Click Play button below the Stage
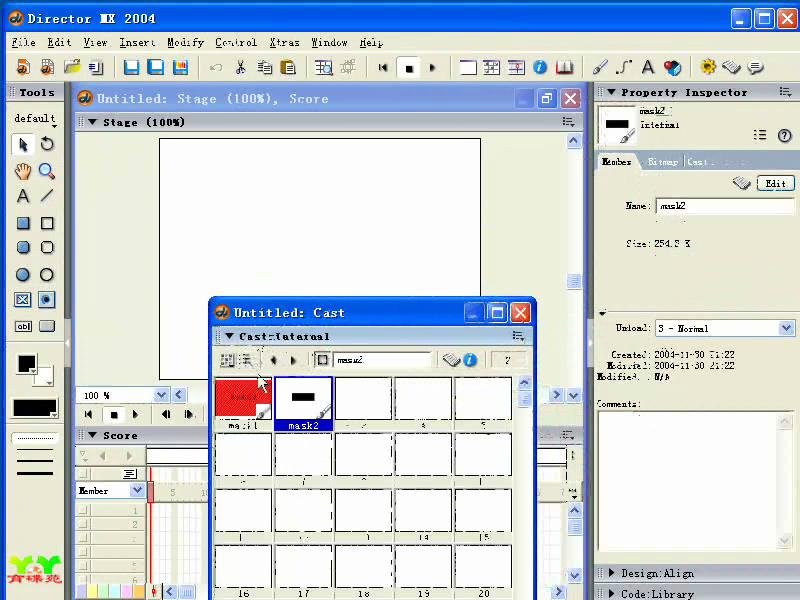Screen dimensions: 800x600 tap(135, 414)
